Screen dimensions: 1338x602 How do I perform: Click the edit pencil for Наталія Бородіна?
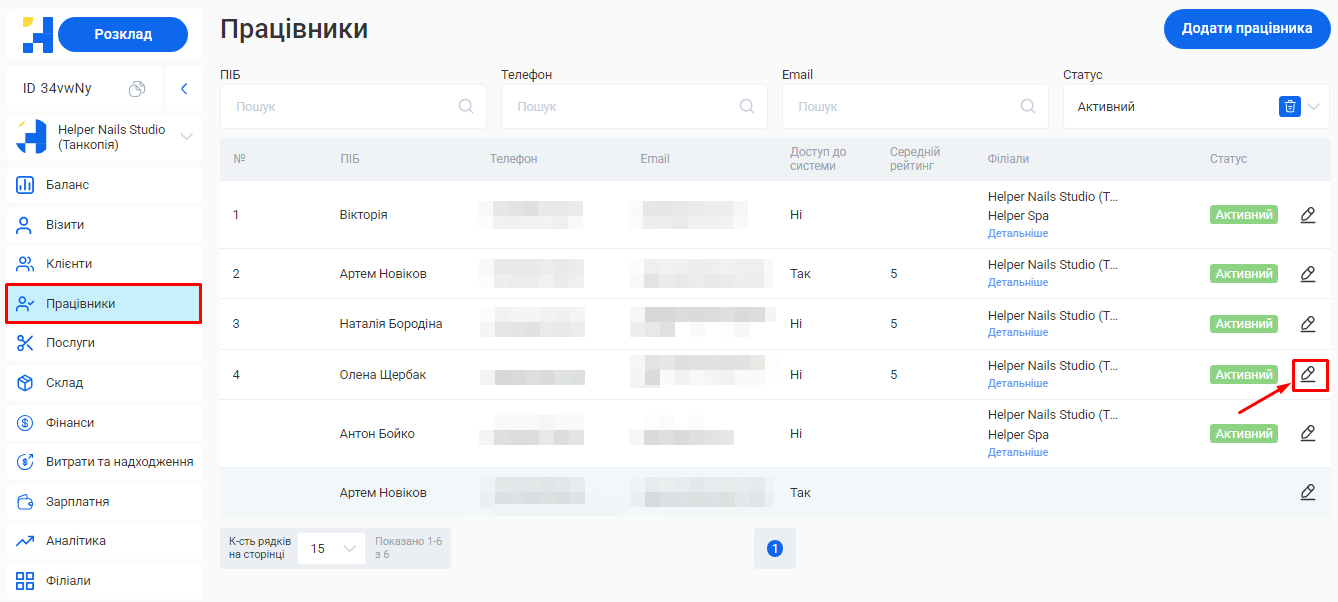(1308, 324)
